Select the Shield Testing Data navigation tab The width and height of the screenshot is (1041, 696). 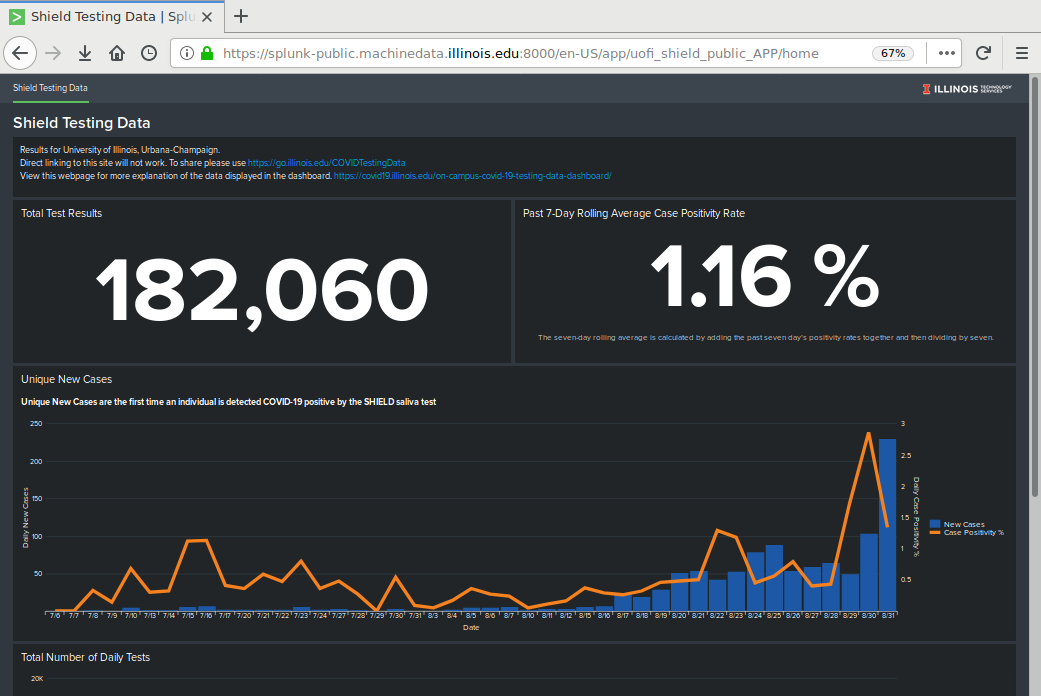tap(50, 88)
